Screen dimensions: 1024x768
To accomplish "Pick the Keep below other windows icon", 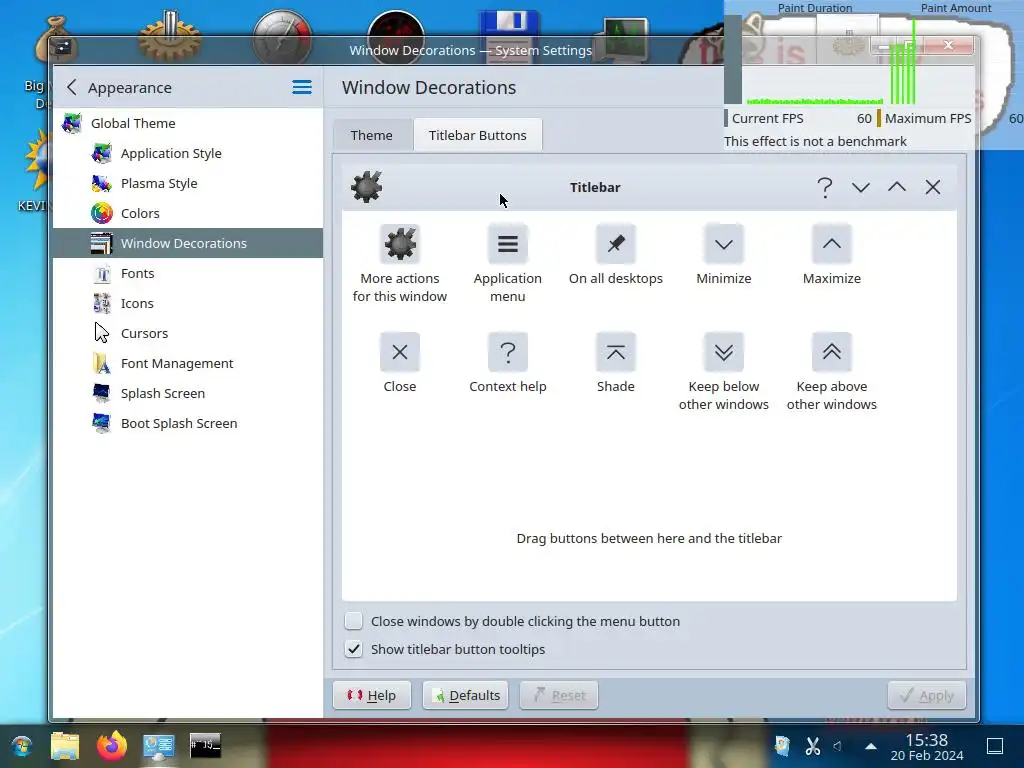I will point(724,352).
